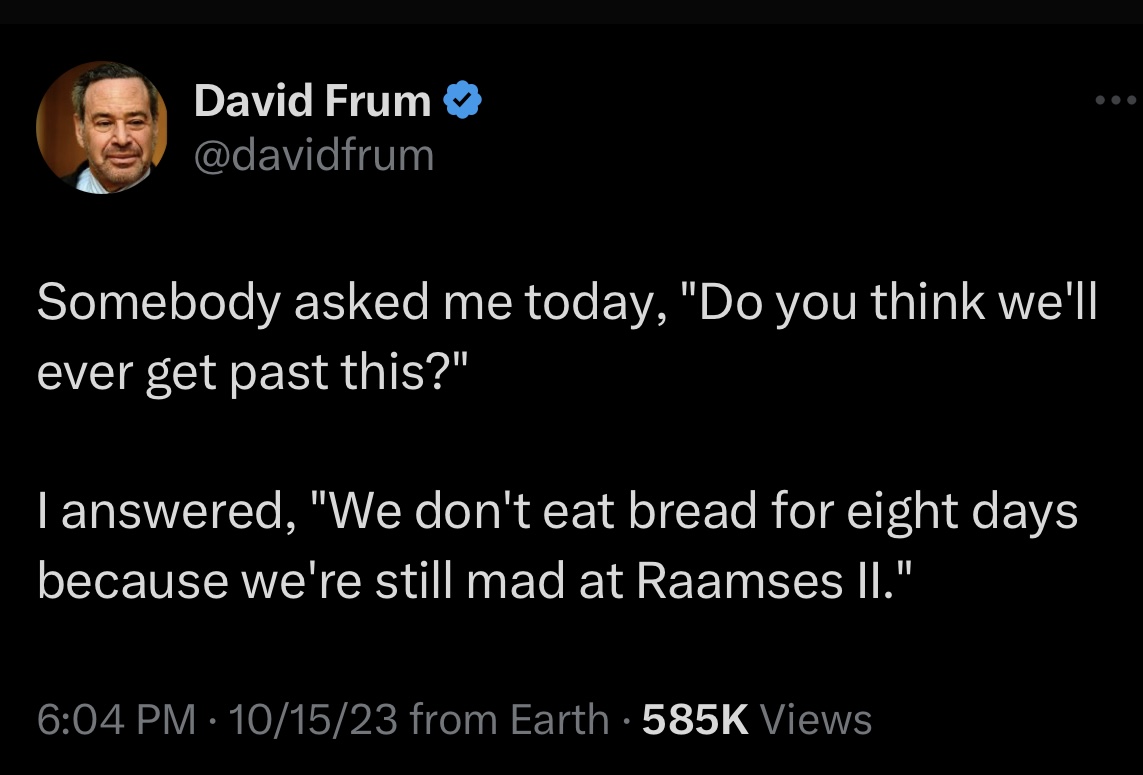Click the 6:04 PM timestamp
Viewport: 1143px width, 775px height.
click(116, 719)
